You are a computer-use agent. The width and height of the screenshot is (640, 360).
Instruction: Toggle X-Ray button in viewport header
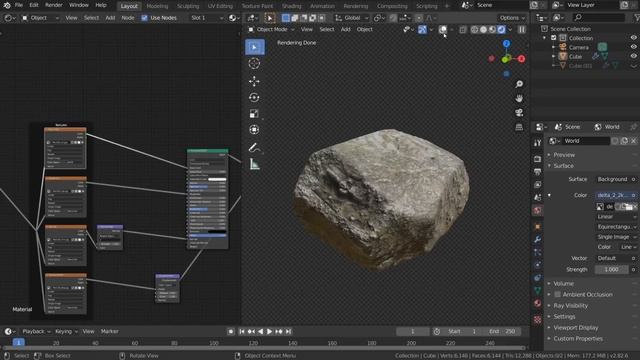pyautogui.click(x=462, y=29)
